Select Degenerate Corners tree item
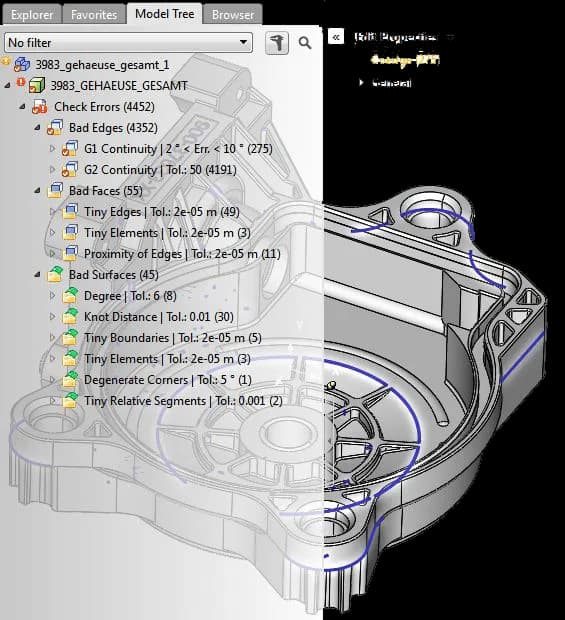 click(168, 380)
